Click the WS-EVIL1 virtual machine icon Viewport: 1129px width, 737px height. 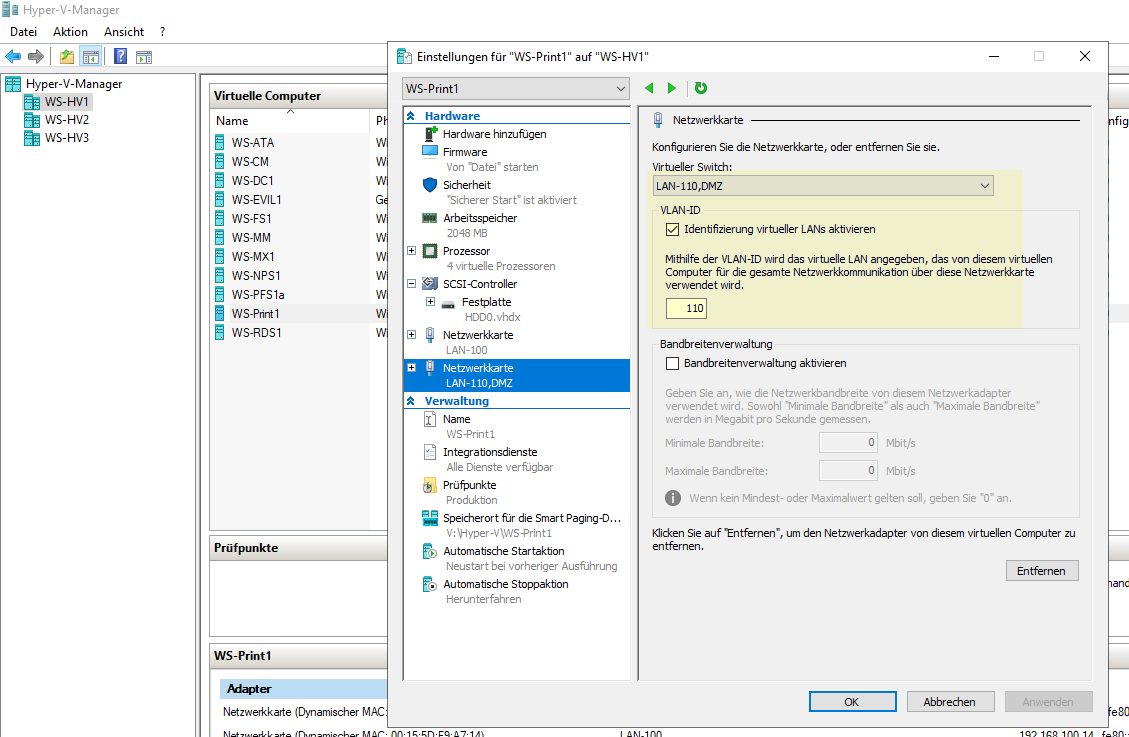pyautogui.click(x=220, y=199)
